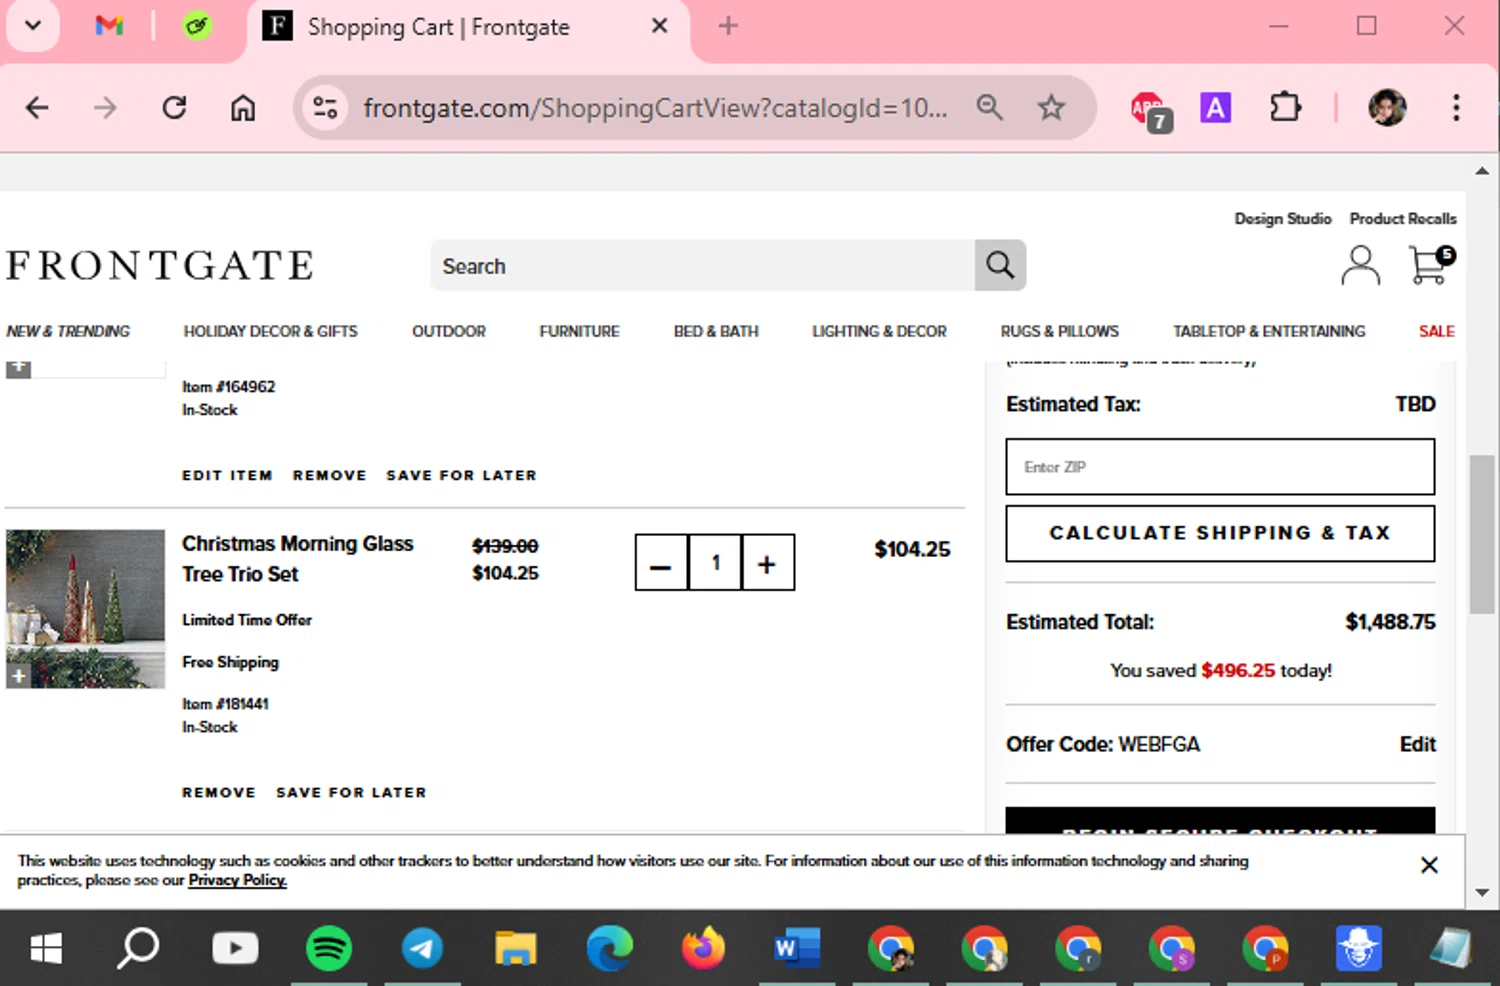1500x986 pixels.
Task: Click the Gmail pinned tab icon
Action: (x=109, y=26)
